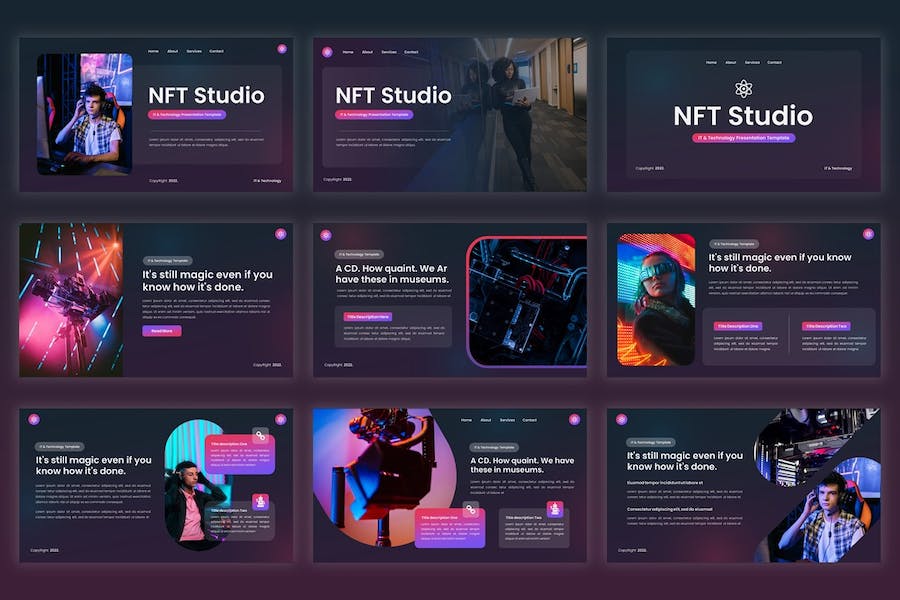Select the icon badge beside Title Description One on last row center slide
The width and height of the screenshot is (900, 600).
click(x=469, y=510)
